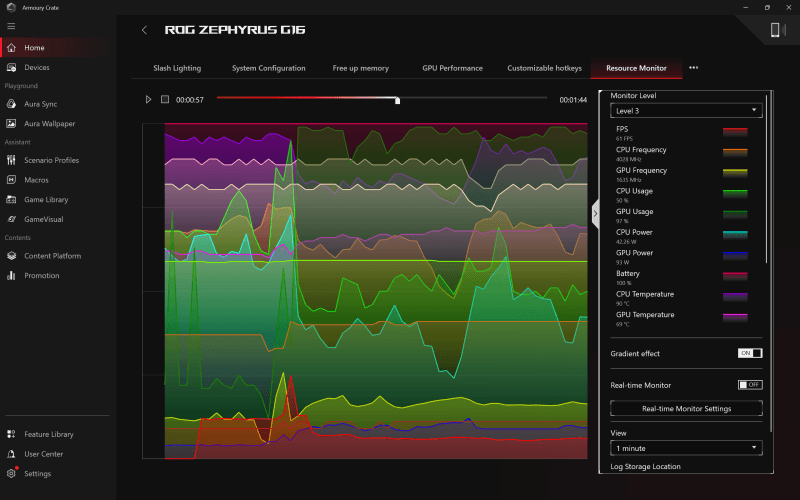Screen dimensions: 800x500
Task: Switch to the Free up memory tab
Action: 361,68
